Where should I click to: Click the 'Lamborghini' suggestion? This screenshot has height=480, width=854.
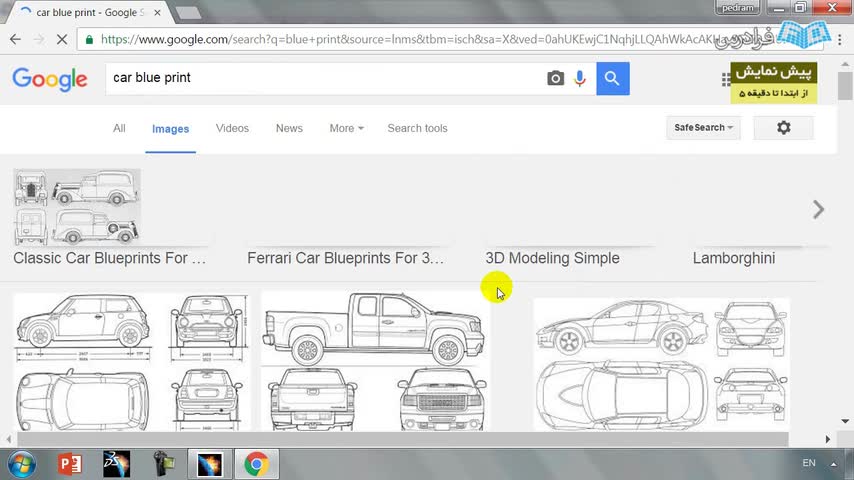pos(734,258)
